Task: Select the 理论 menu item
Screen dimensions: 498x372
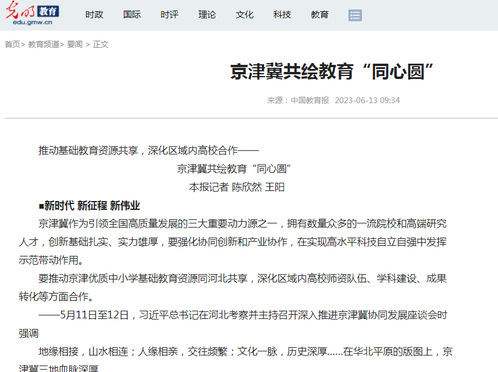Action: (x=207, y=15)
